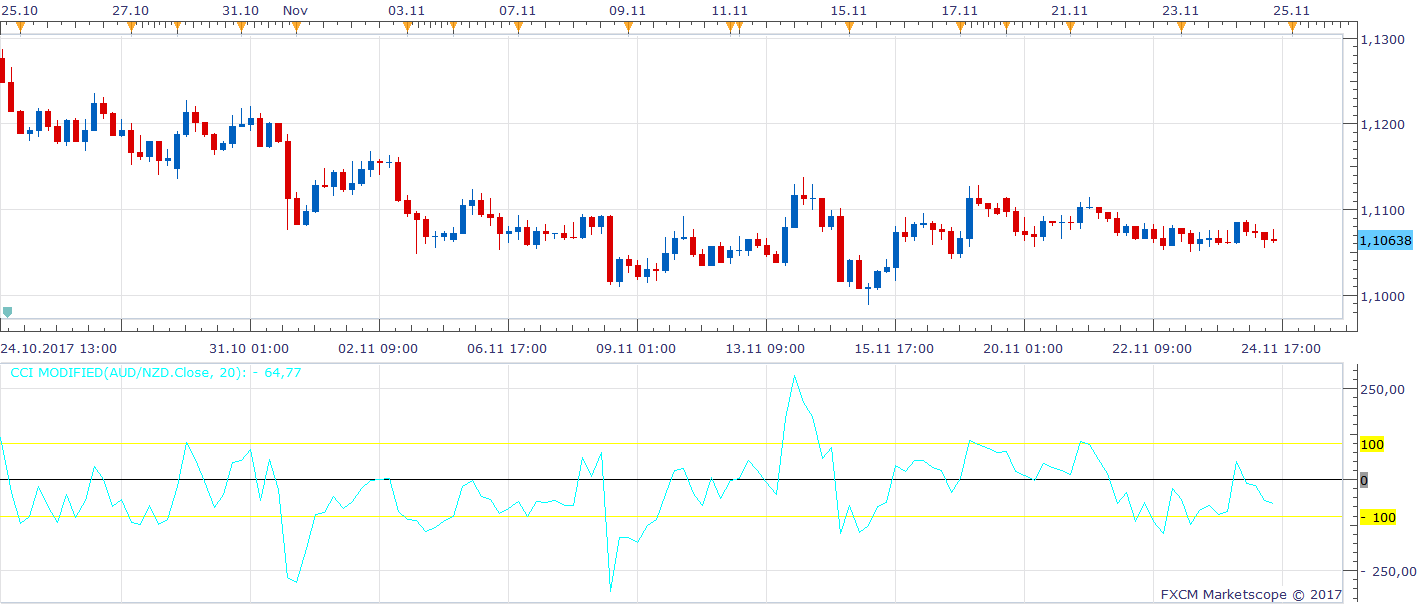Click the orange marker below 25.10 date
Screen dimensions: 1423x604
20,27
